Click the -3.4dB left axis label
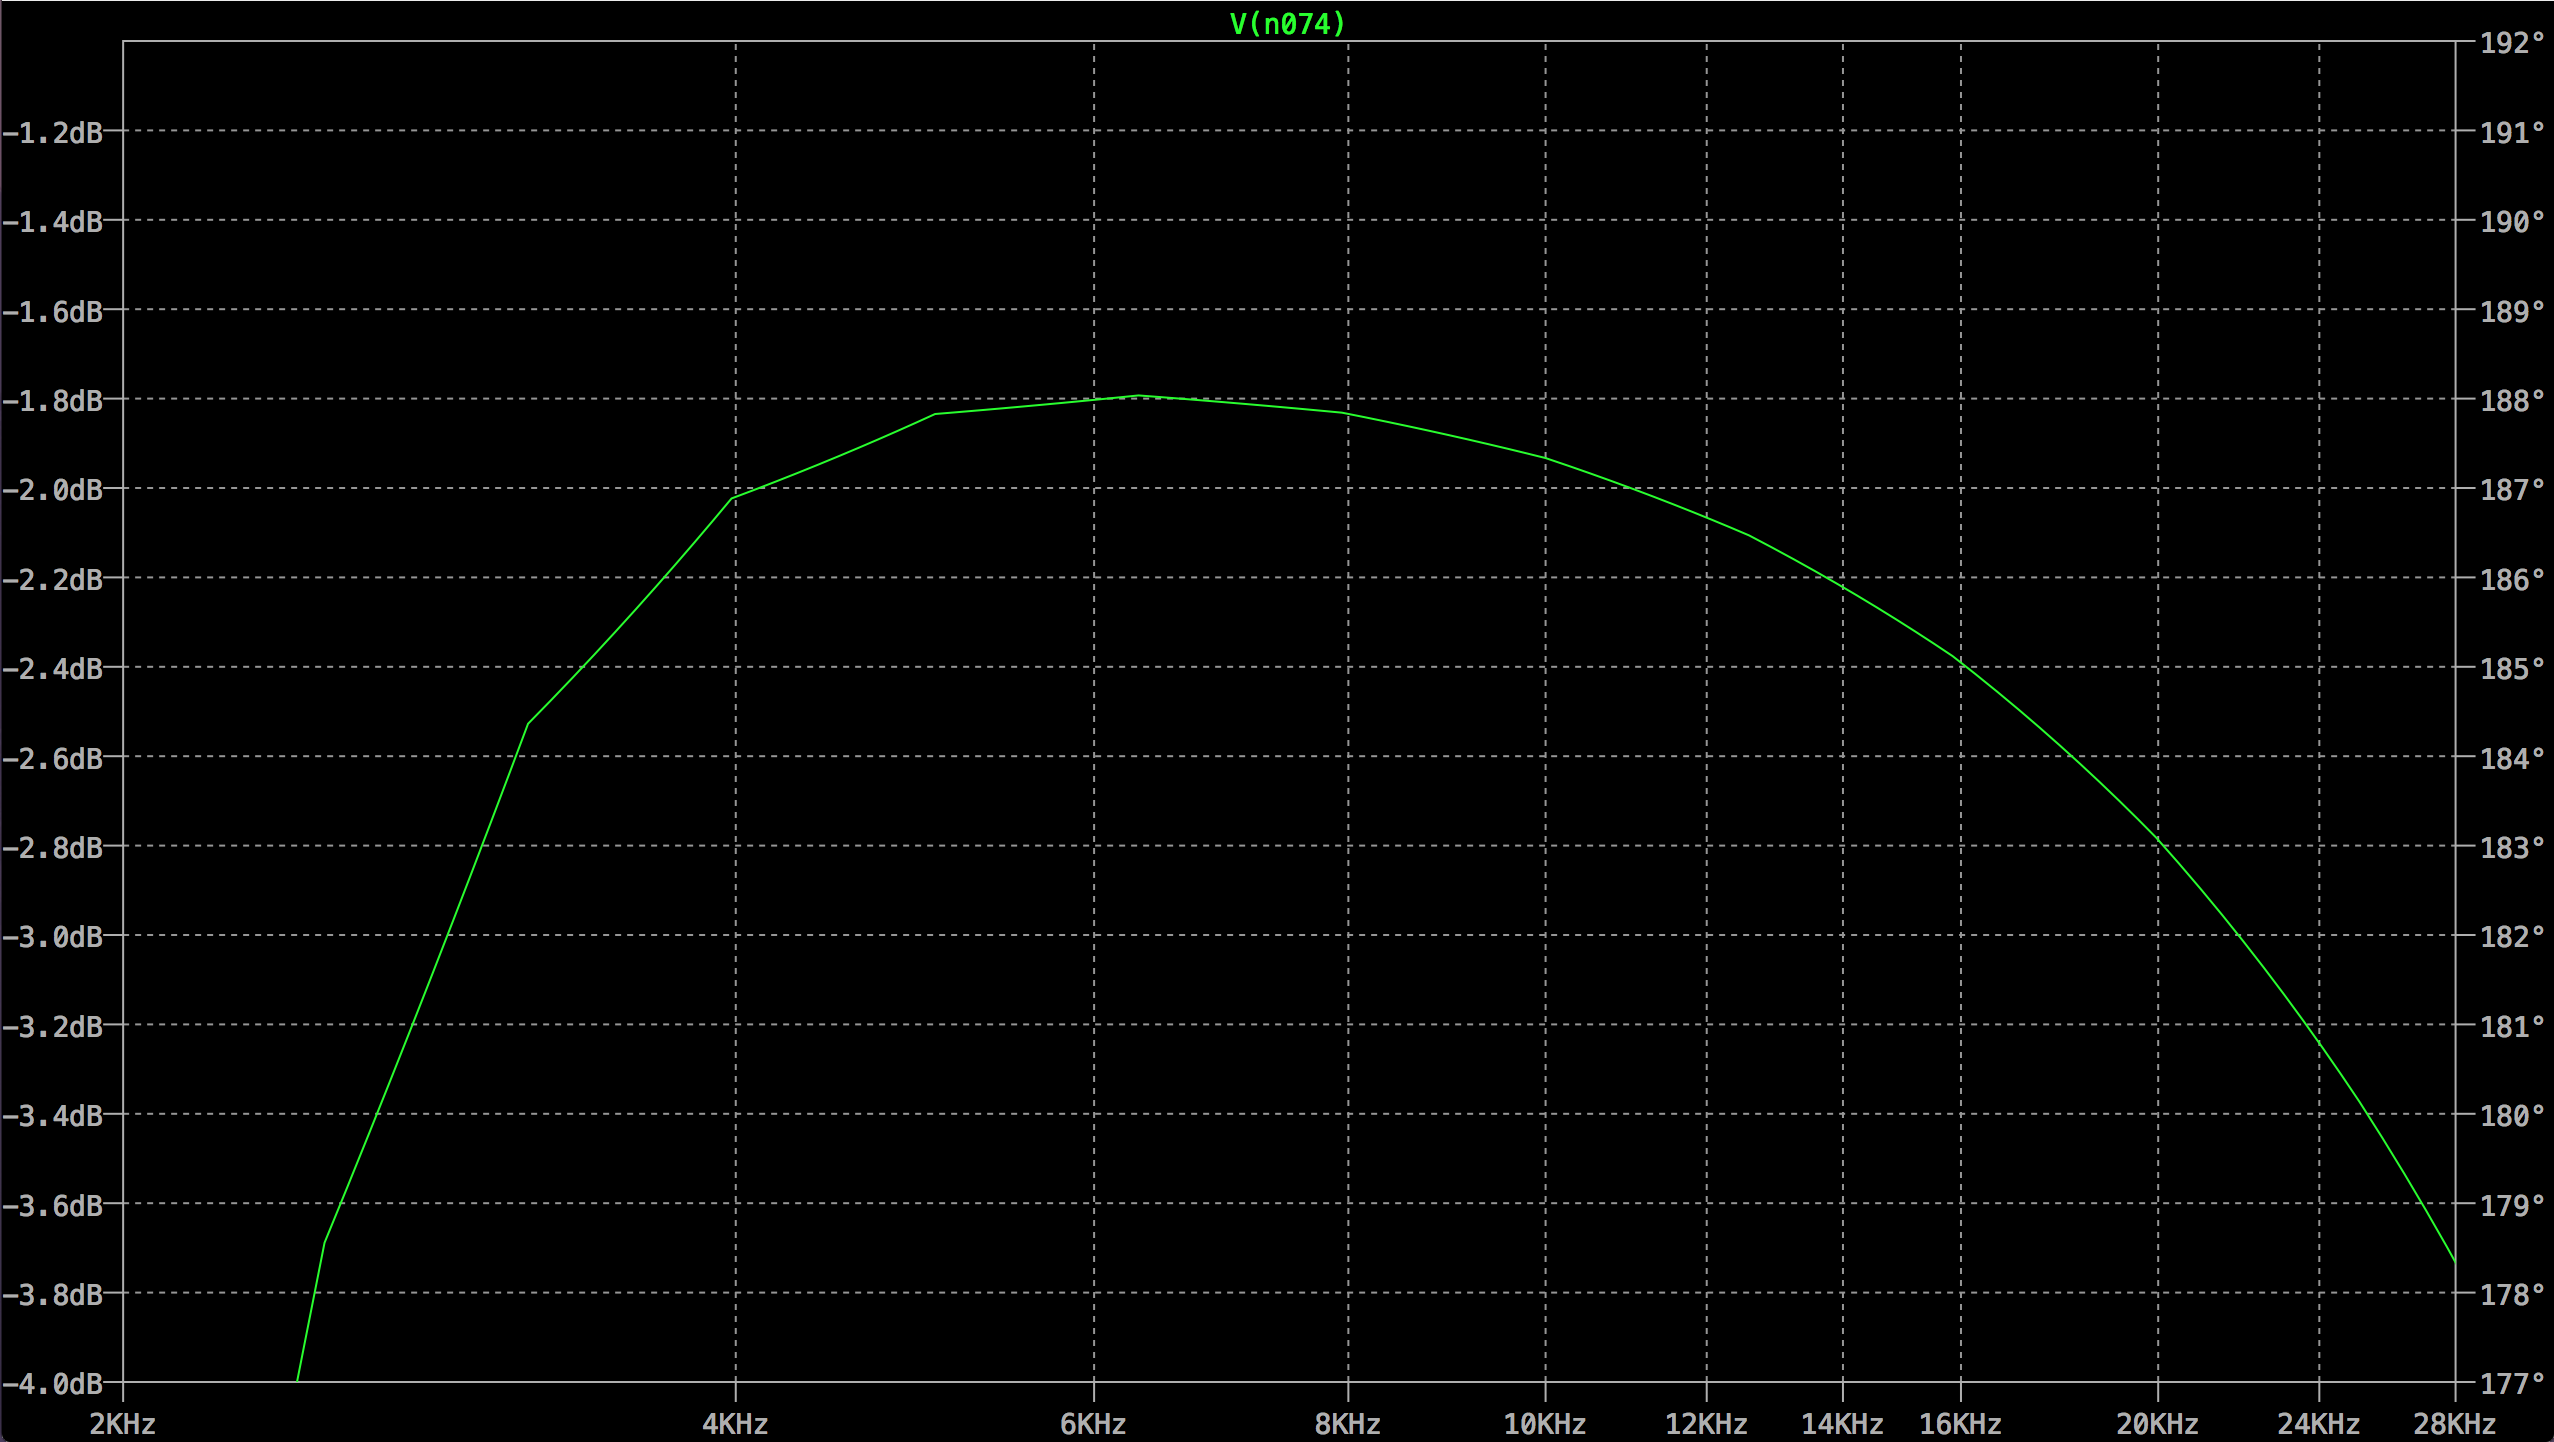 [53, 1115]
